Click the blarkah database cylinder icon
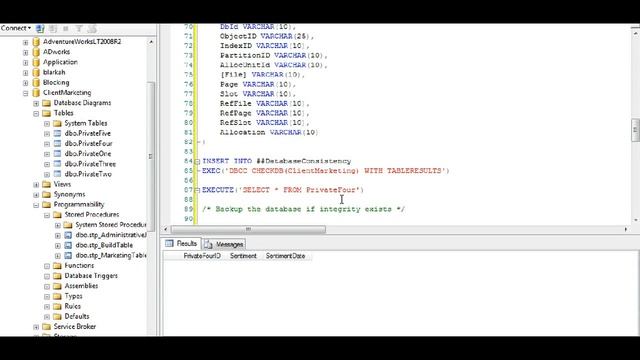This screenshot has width=640, height=360. pyautogui.click(x=36, y=72)
